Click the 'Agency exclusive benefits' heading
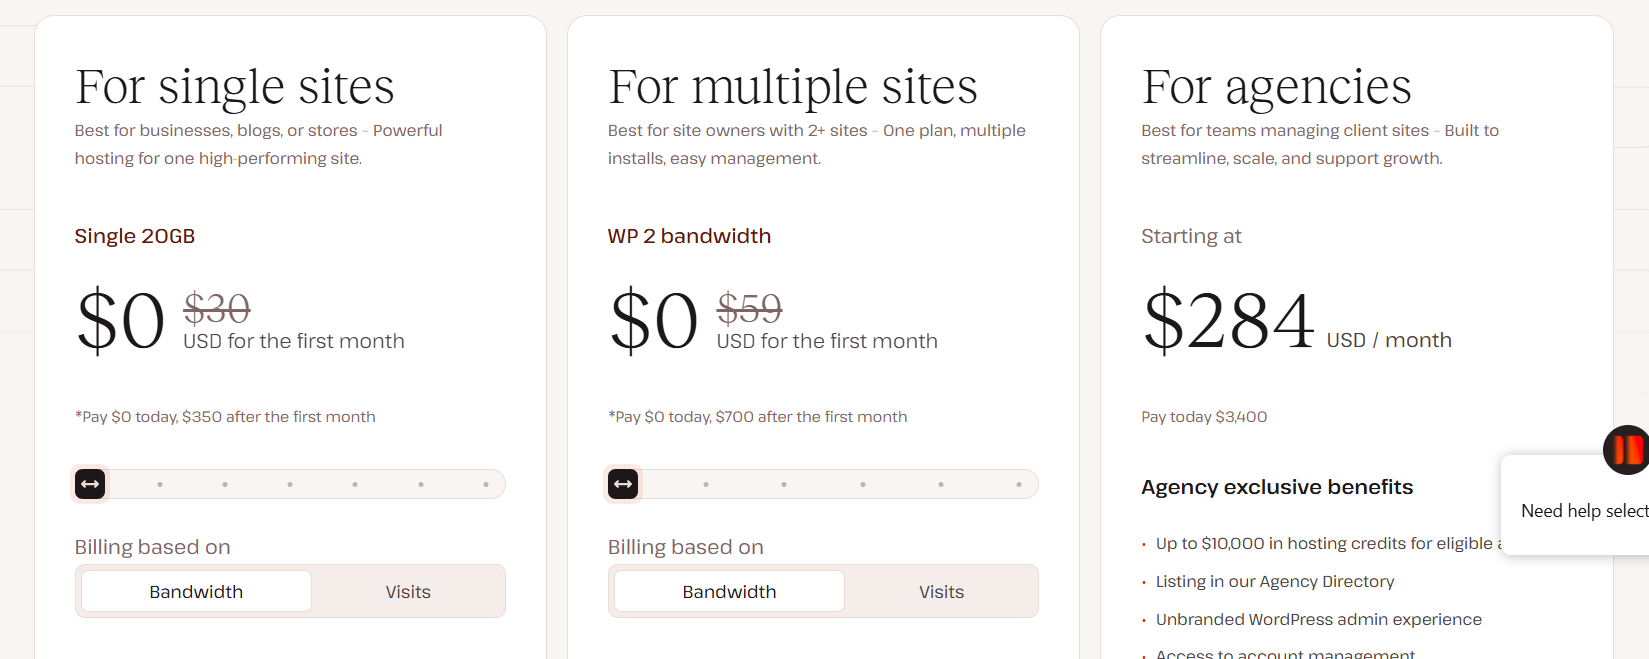The image size is (1649, 659). (x=1277, y=487)
